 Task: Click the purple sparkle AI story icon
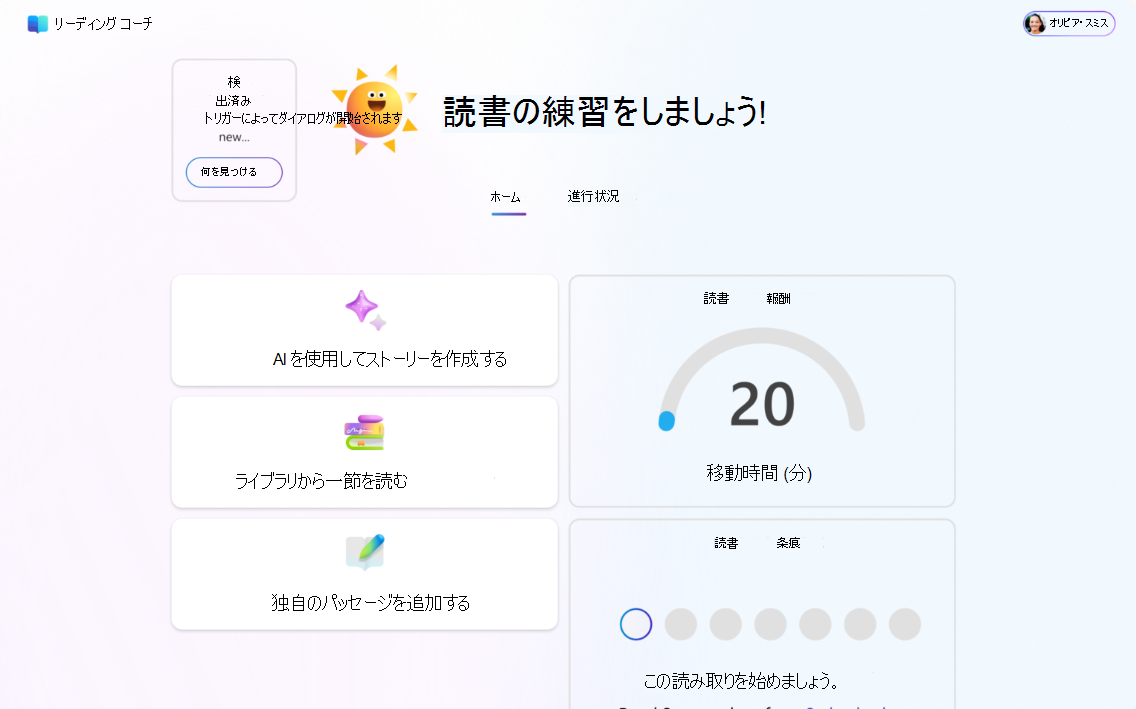pyautogui.click(x=366, y=310)
